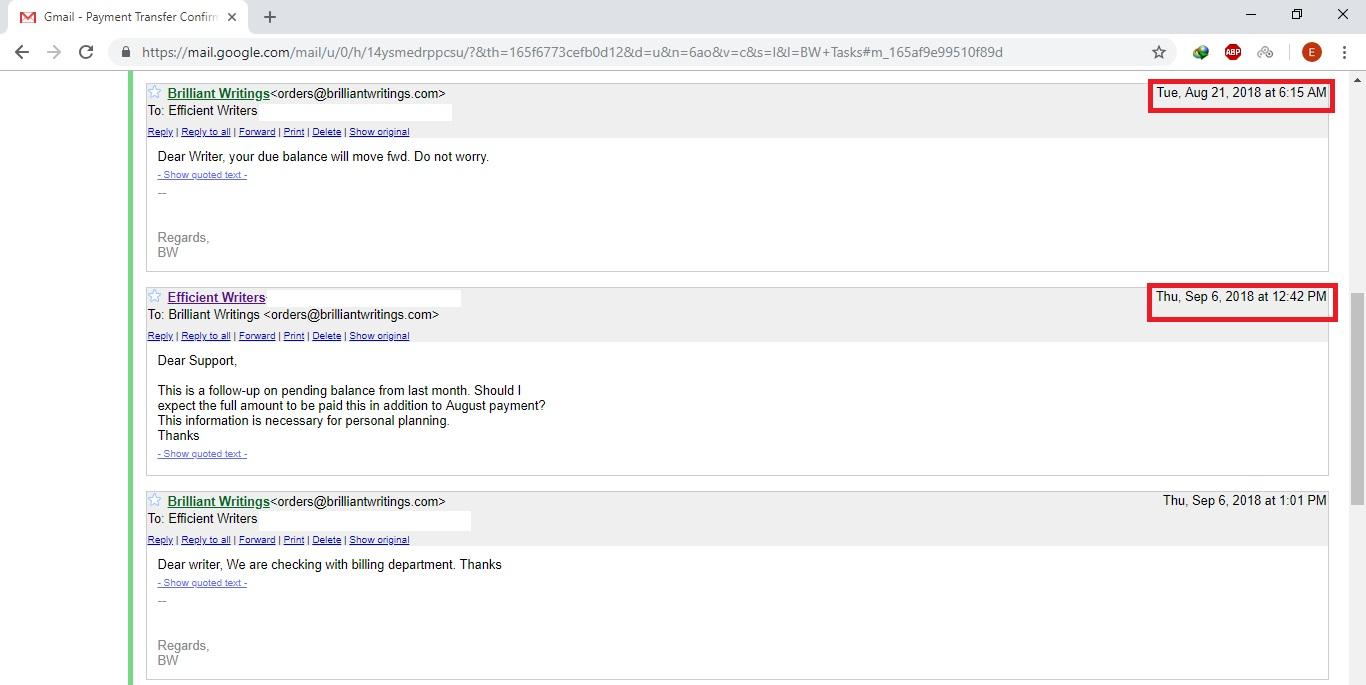Expand quoted text in Aug 21 message
The height and width of the screenshot is (685, 1366).
[x=202, y=175]
